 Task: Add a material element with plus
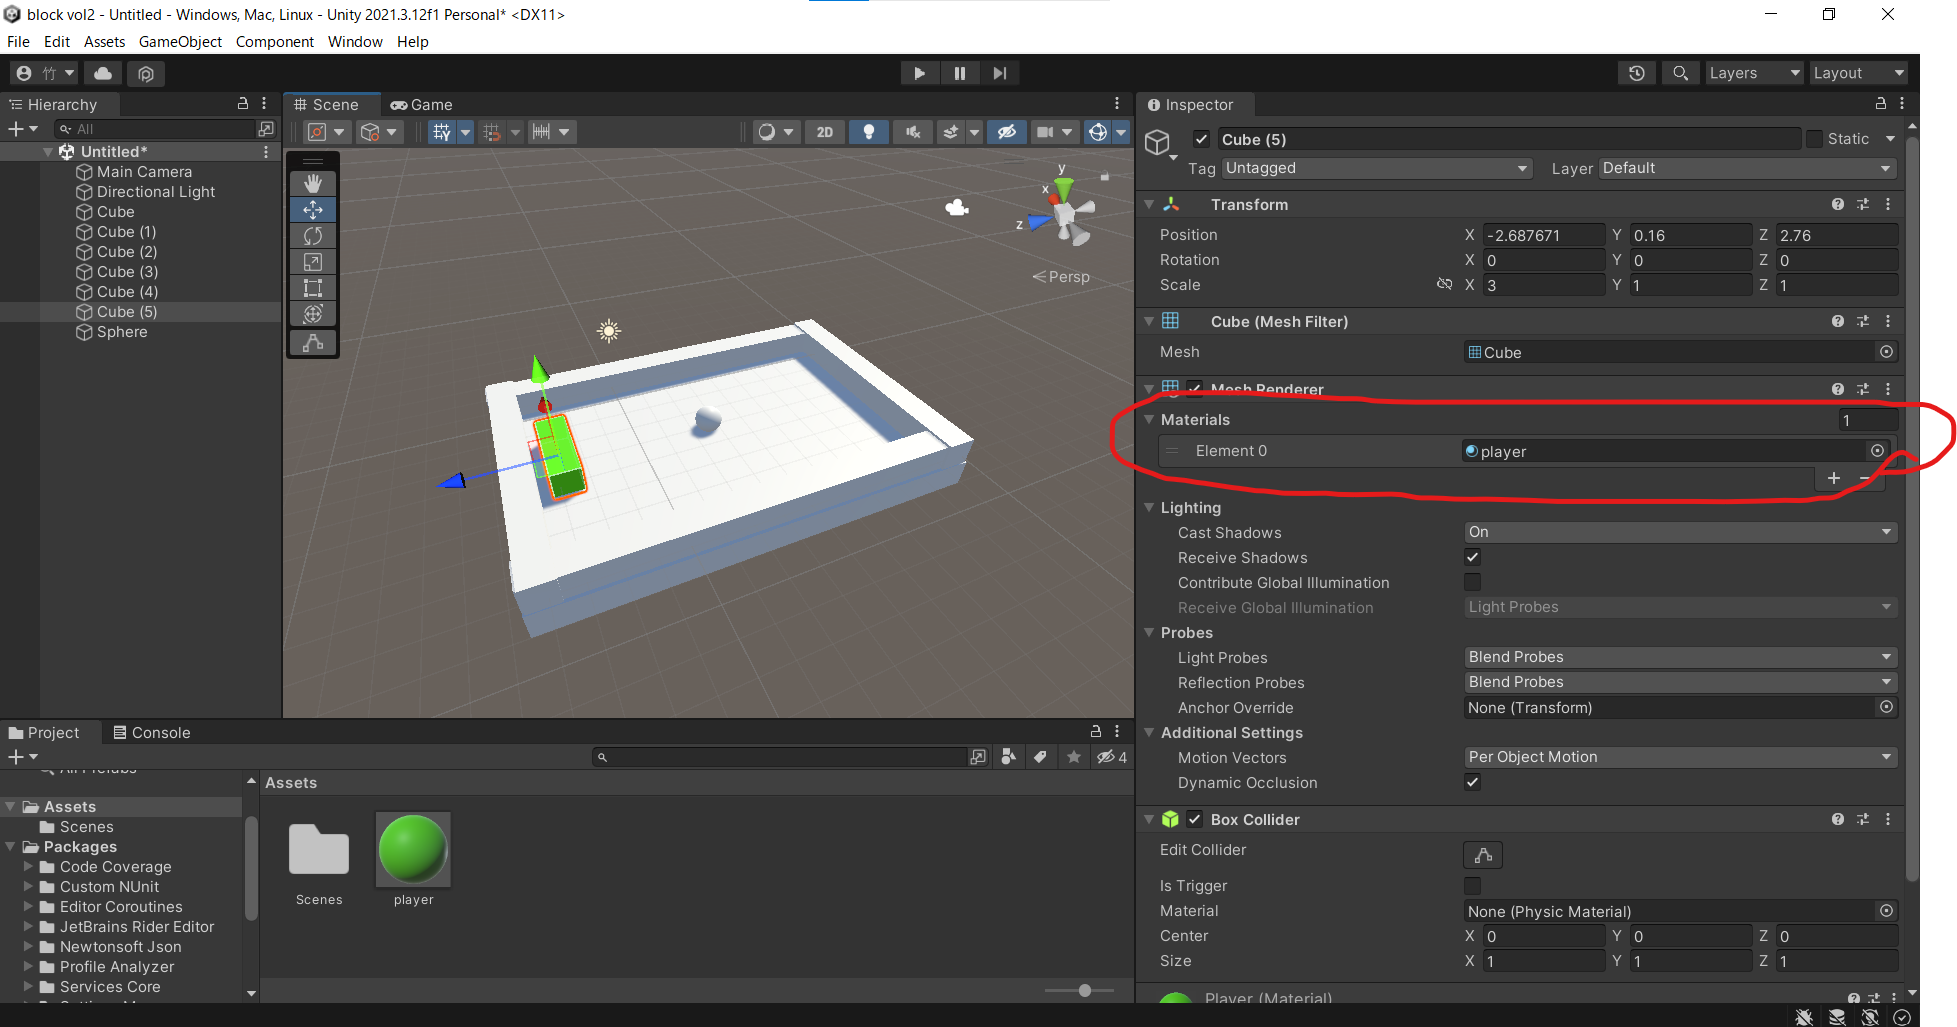(x=1834, y=478)
